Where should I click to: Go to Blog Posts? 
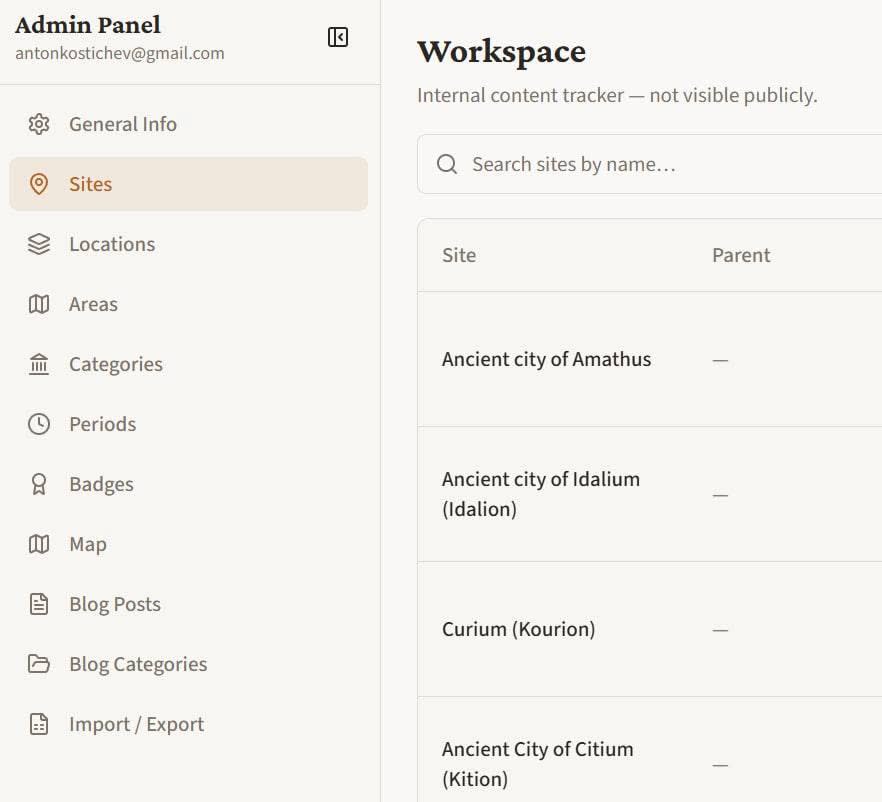click(188, 604)
